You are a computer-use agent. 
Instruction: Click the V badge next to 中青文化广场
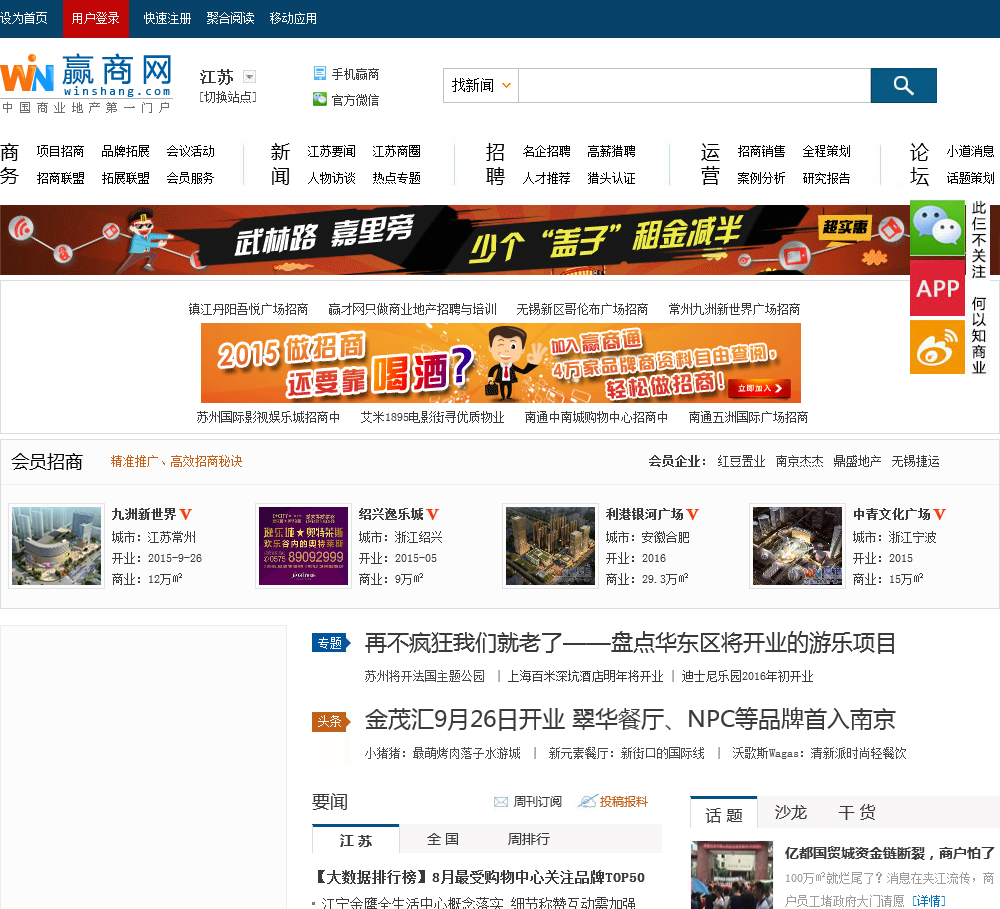pos(939,514)
